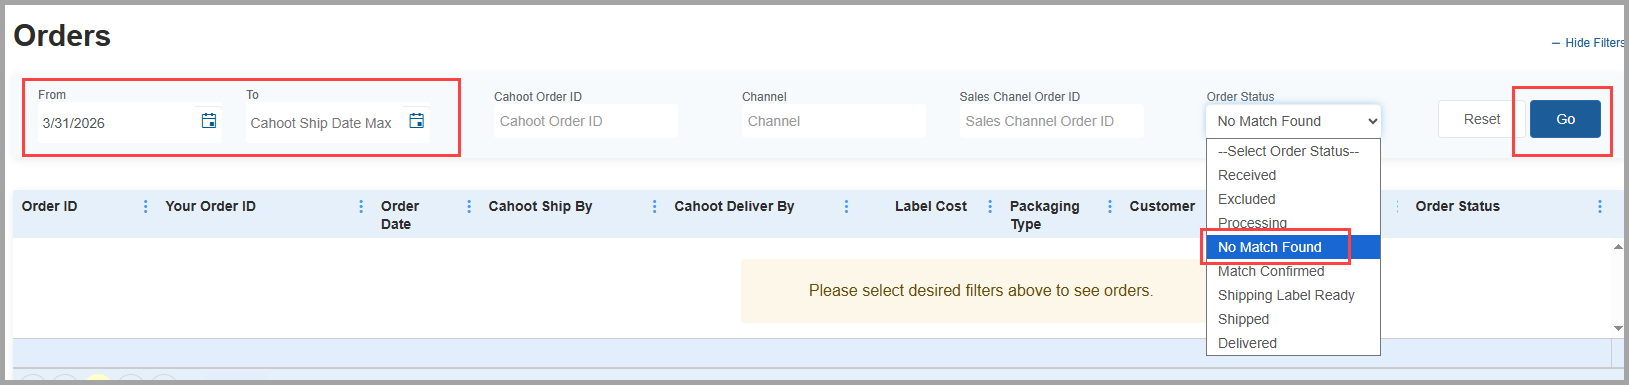Open the From date calendar picker
Viewport: 1629px width, 385px height.
tap(209, 121)
